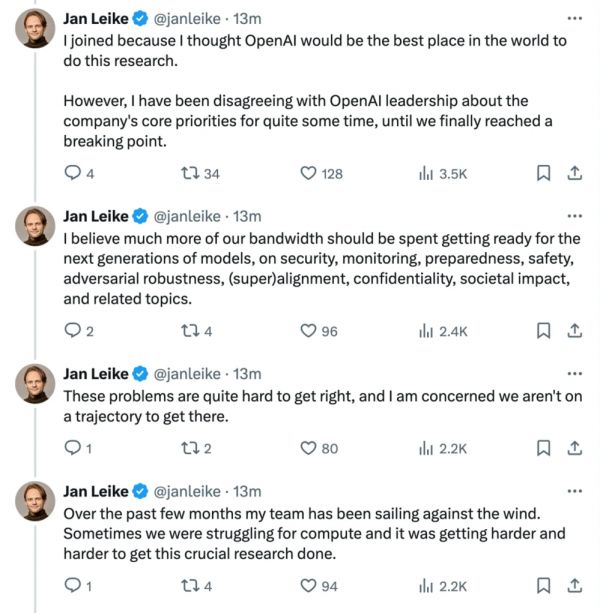Click Jan Leike's avatar on the second tweet

coord(35,227)
